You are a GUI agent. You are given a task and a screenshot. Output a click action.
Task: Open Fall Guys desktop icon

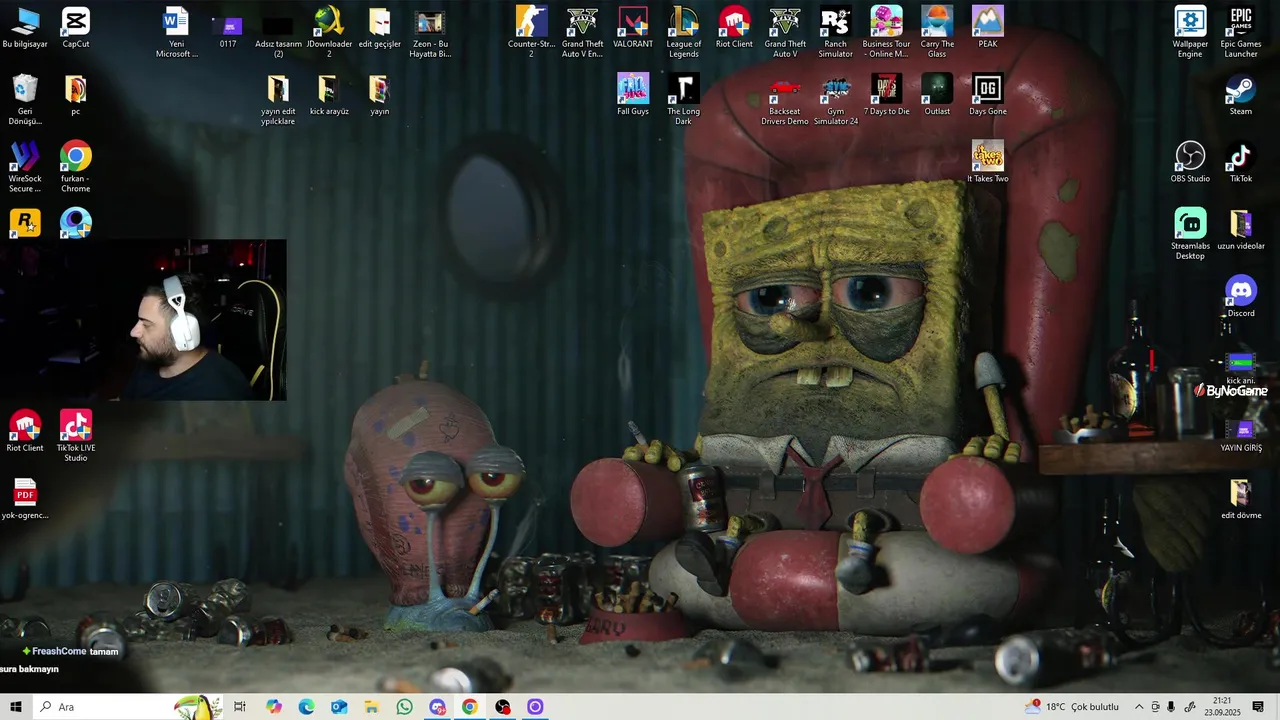click(x=633, y=95)
